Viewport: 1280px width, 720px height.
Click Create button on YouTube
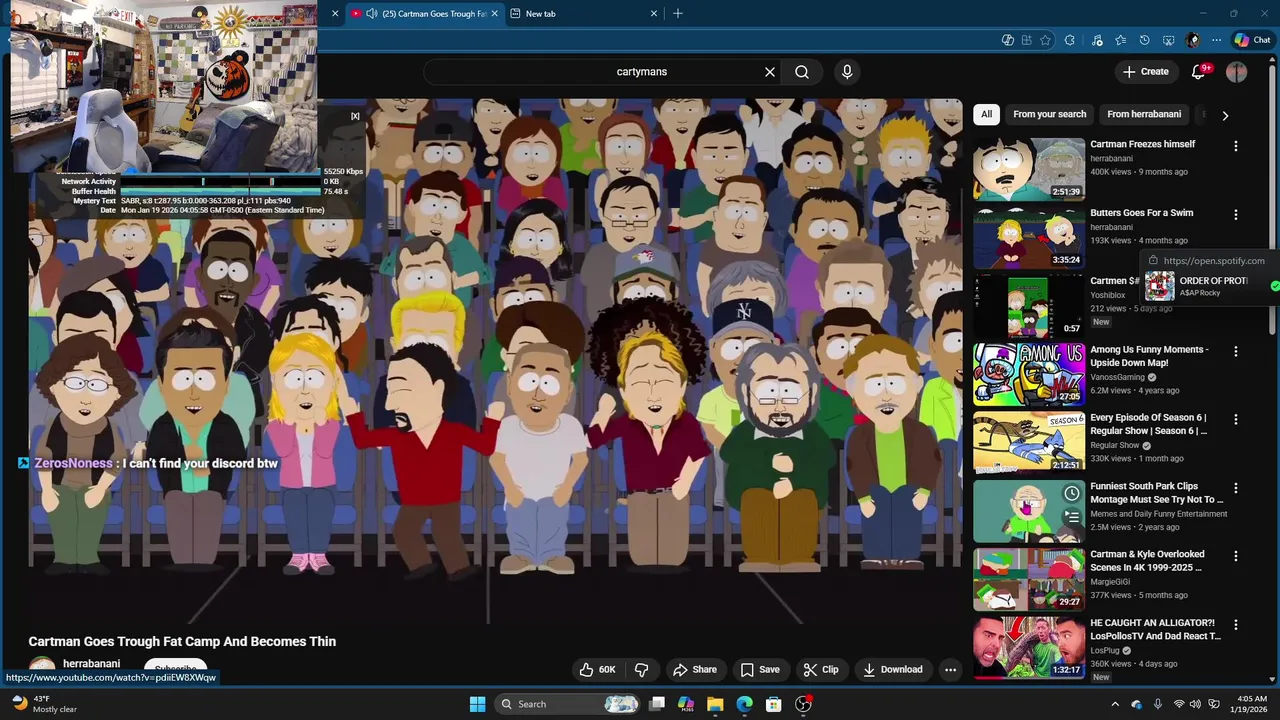tap(1145, 72)
